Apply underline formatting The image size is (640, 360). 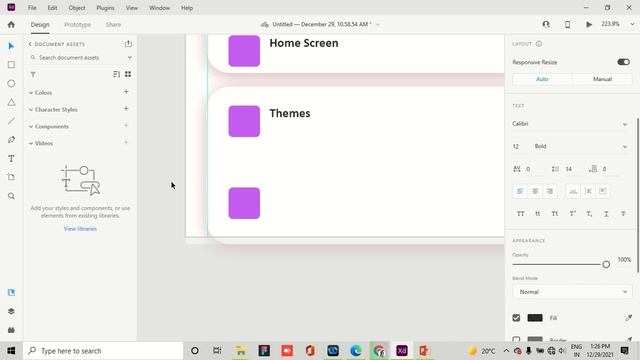pyautogui.click(x=606, y=214)
